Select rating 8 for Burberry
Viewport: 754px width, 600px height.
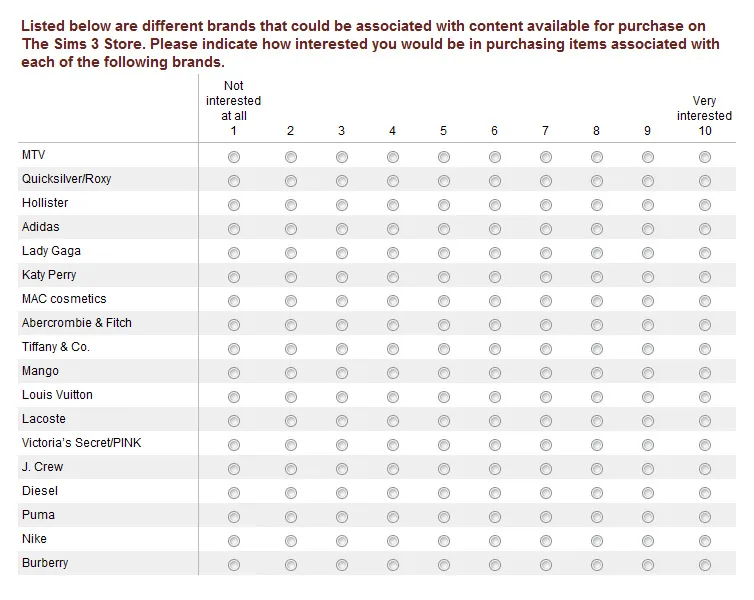point(597,565)
